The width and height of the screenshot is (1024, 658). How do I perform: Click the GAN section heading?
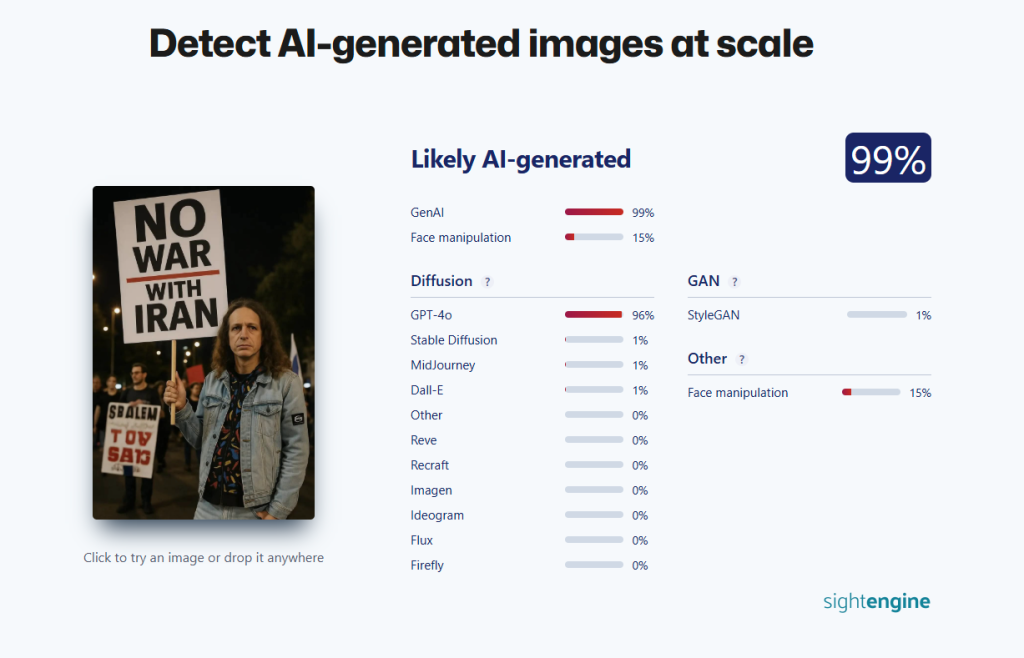tap(703, 281)
